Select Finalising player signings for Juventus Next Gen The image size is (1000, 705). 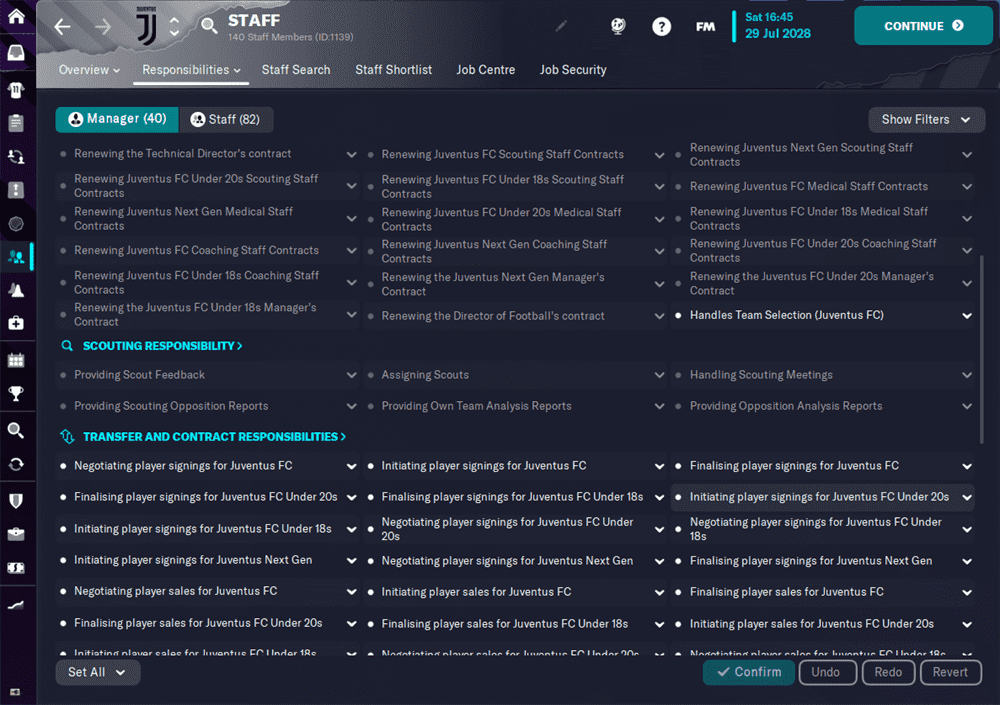[821, 561]
